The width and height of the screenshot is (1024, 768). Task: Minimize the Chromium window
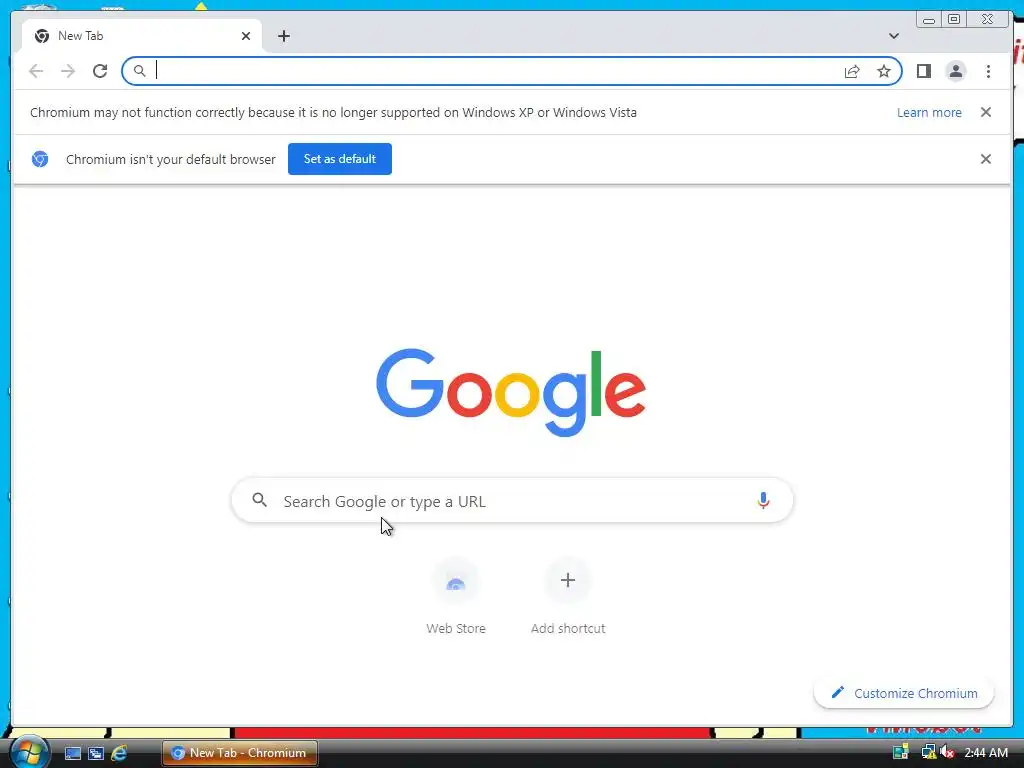click(x=929, y=20)
